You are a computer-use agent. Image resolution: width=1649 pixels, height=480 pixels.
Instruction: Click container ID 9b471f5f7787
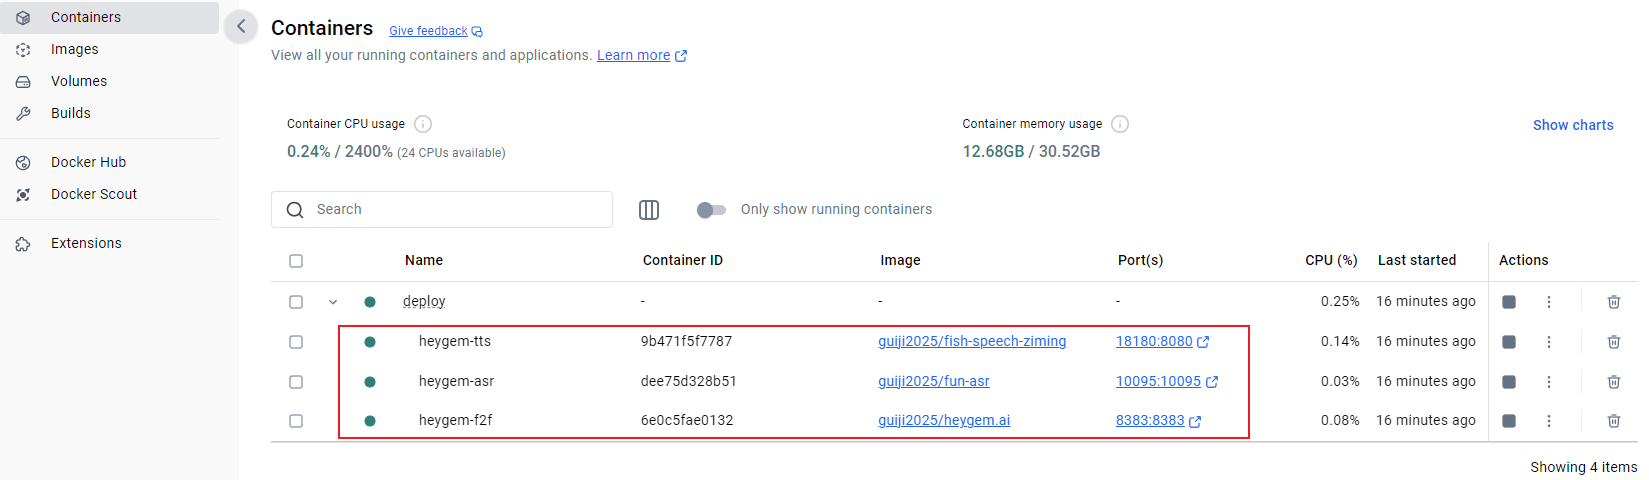coord(686,341)
